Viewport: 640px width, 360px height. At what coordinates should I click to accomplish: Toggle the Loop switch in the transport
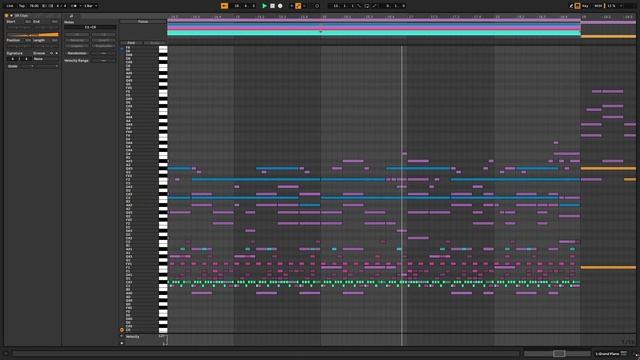click(x=367, y=6)
